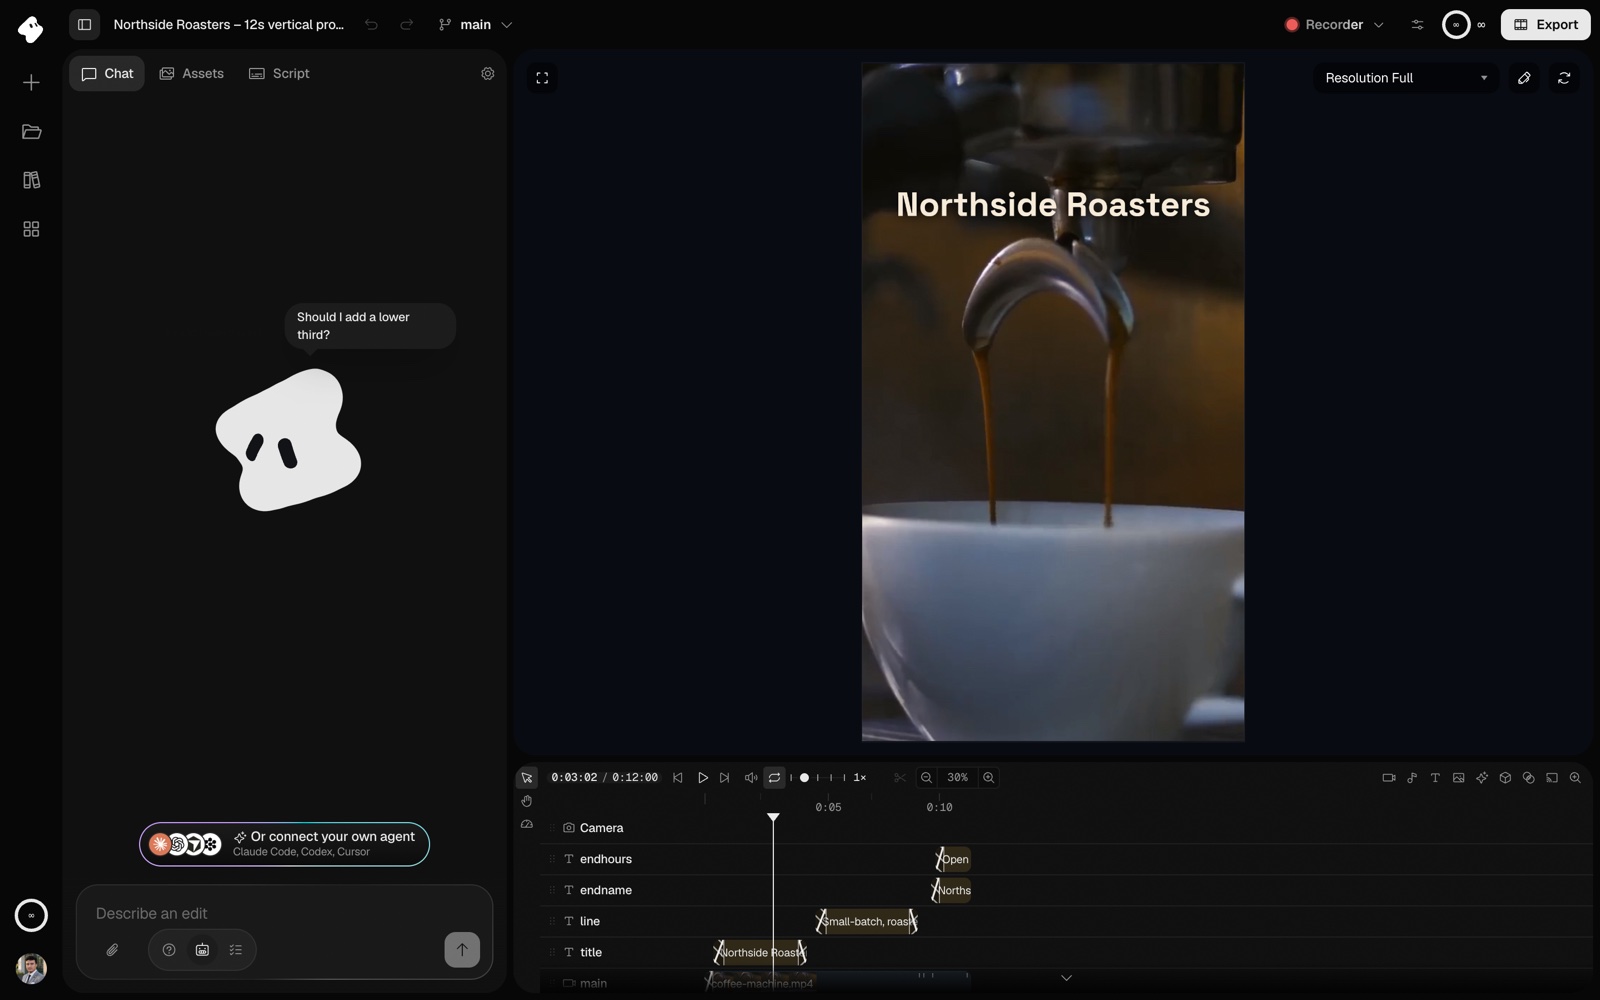Open the main branch dropdown
Screen dimensions: 1600x1000
pyautogui.click(x=475, y=25)
